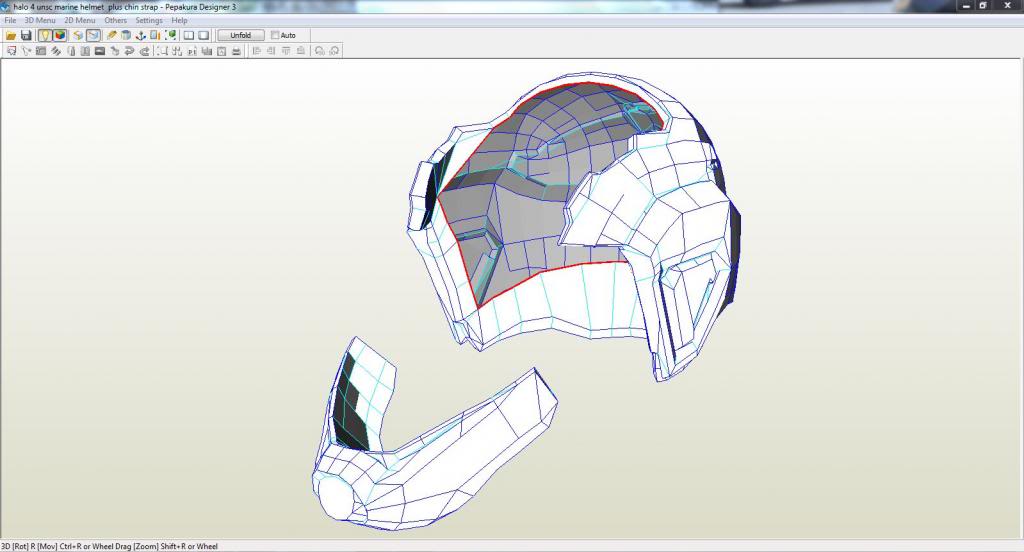Image resolution: width=1024 pixels, height=552 pixels.
Task: Click the cylinder bucket icon in toolbar
Action: [126, 35]
